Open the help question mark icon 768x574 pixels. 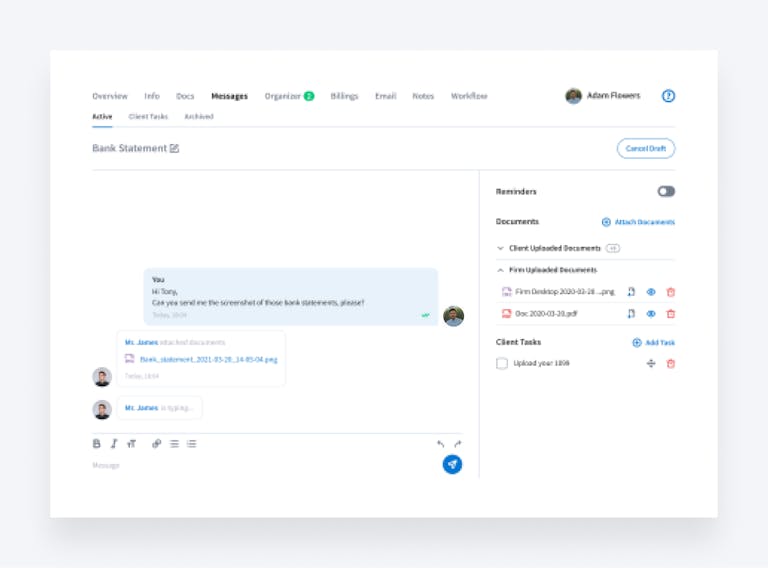click(x=668, y=96)
